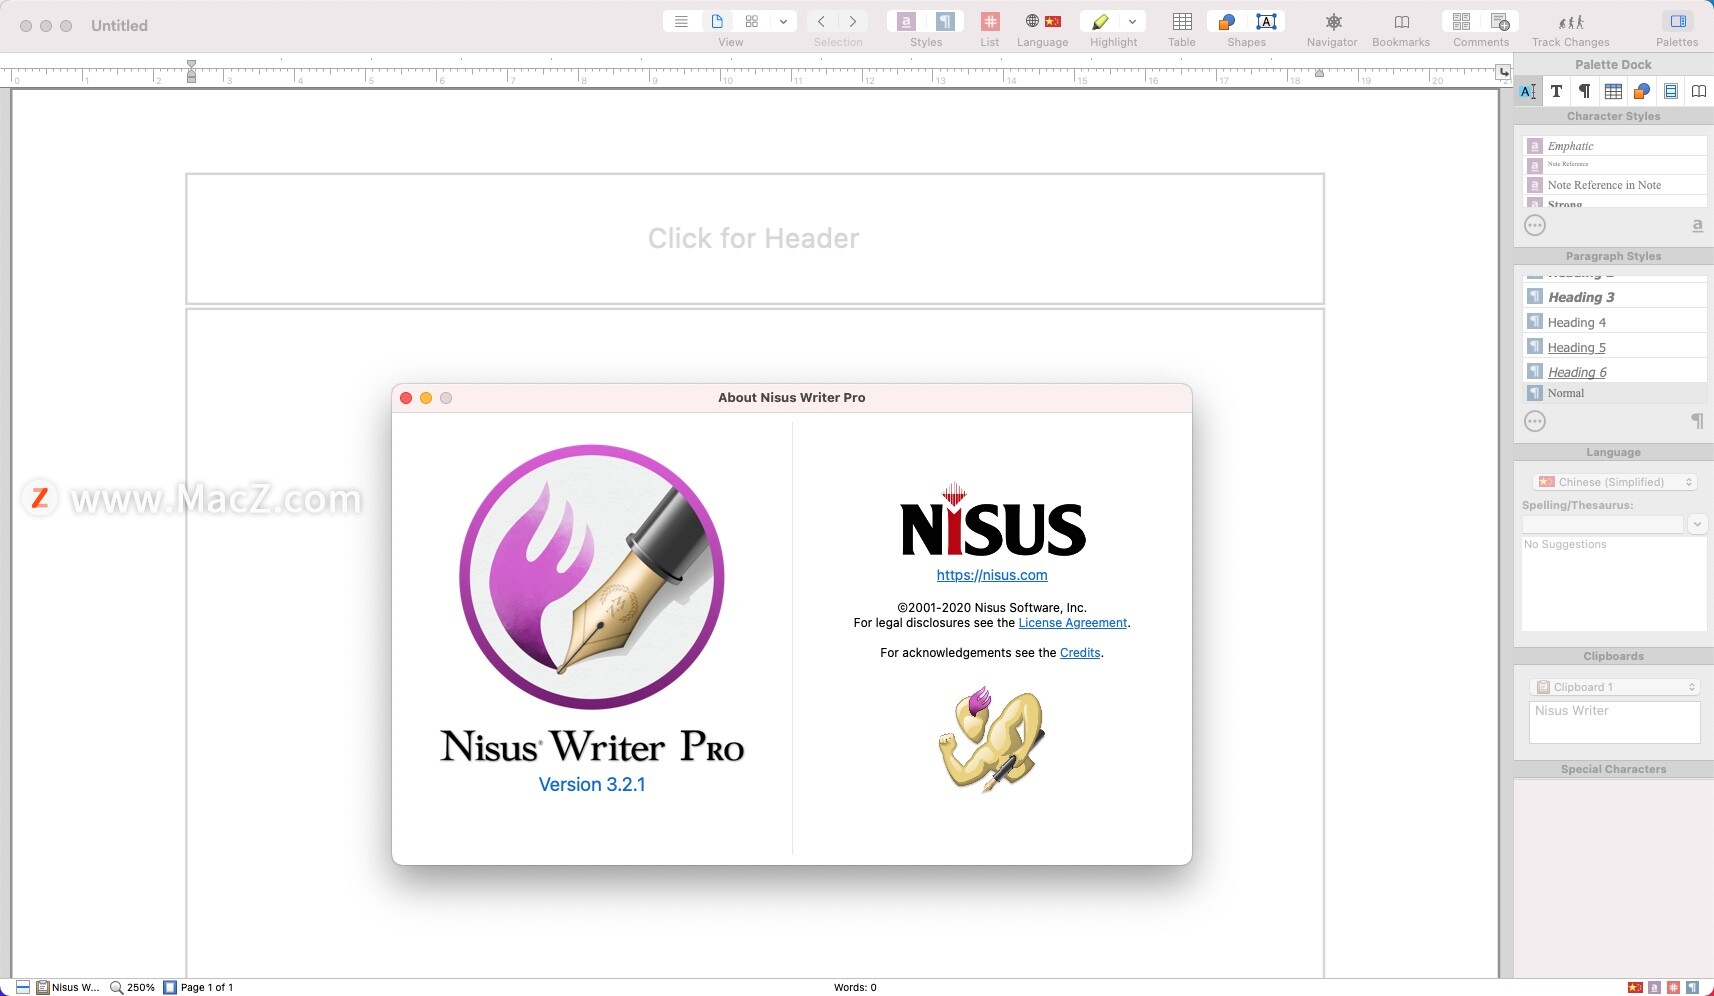
Task: Apply the Emphatic character style
Action: coord(1614,146)
